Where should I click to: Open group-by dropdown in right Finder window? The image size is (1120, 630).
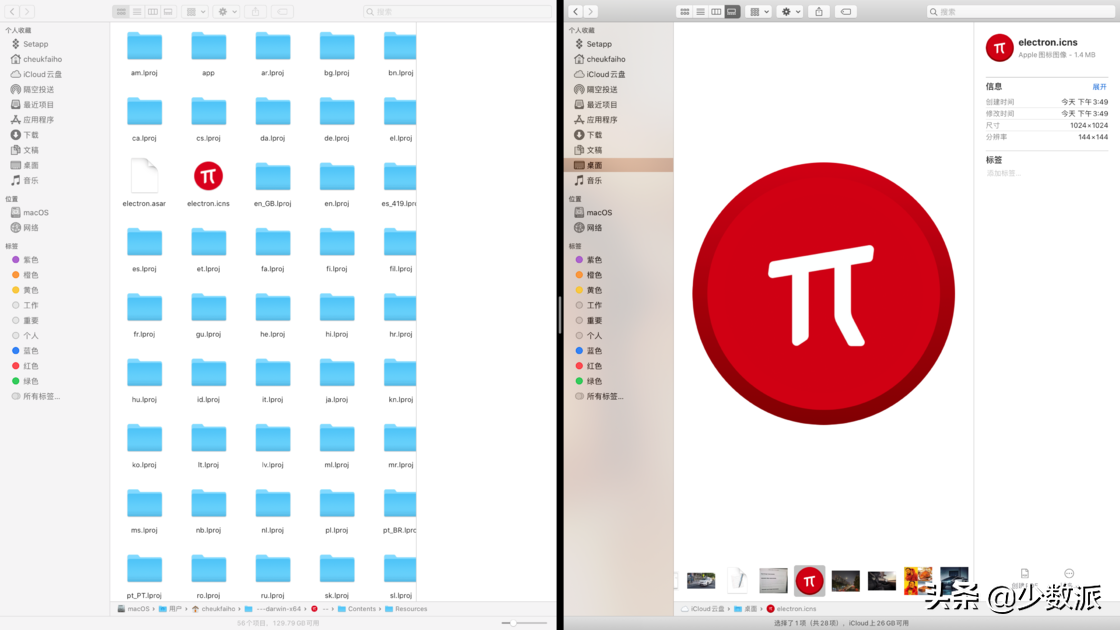click(x=759, y=11)
